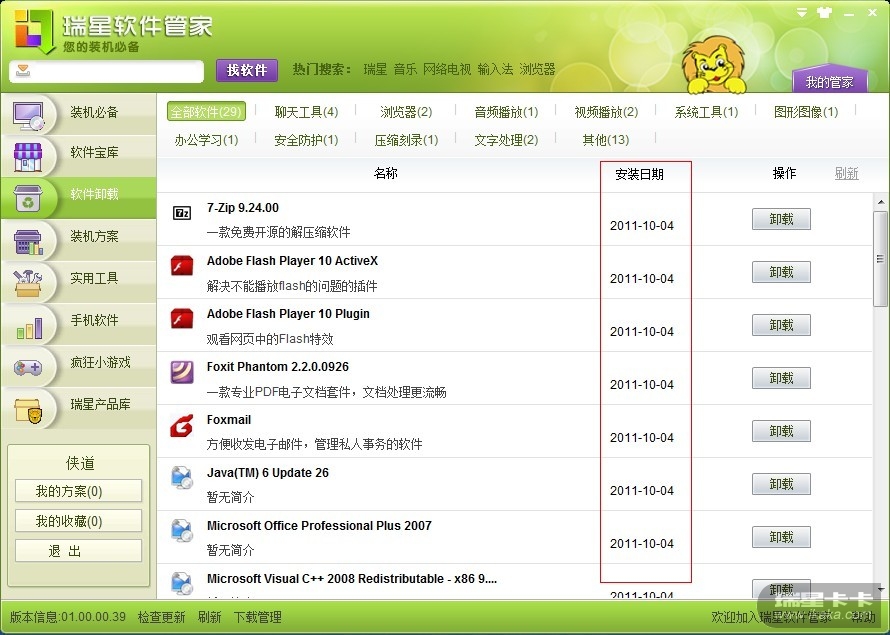Screen dimensions: 890x635
Task: Open the 视频播放(2) category
Action: [x=606, y=112]
